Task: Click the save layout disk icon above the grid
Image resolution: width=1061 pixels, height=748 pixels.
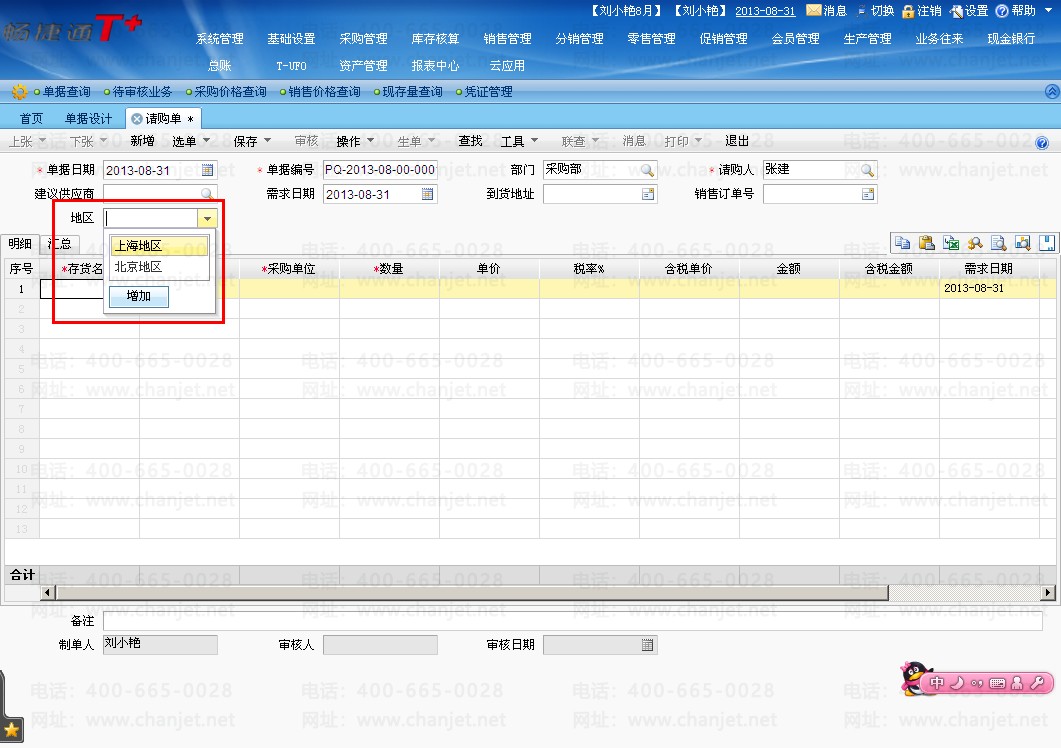Action: tap(1047, 243)
